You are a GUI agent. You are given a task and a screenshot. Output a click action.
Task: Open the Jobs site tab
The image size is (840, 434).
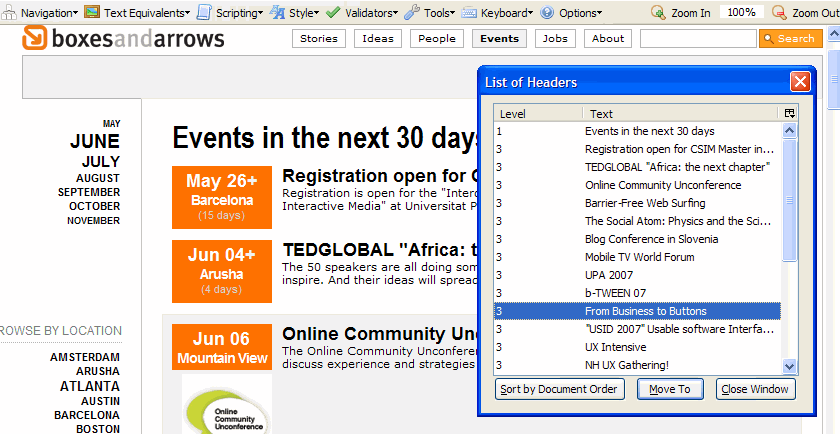(555, 39)
